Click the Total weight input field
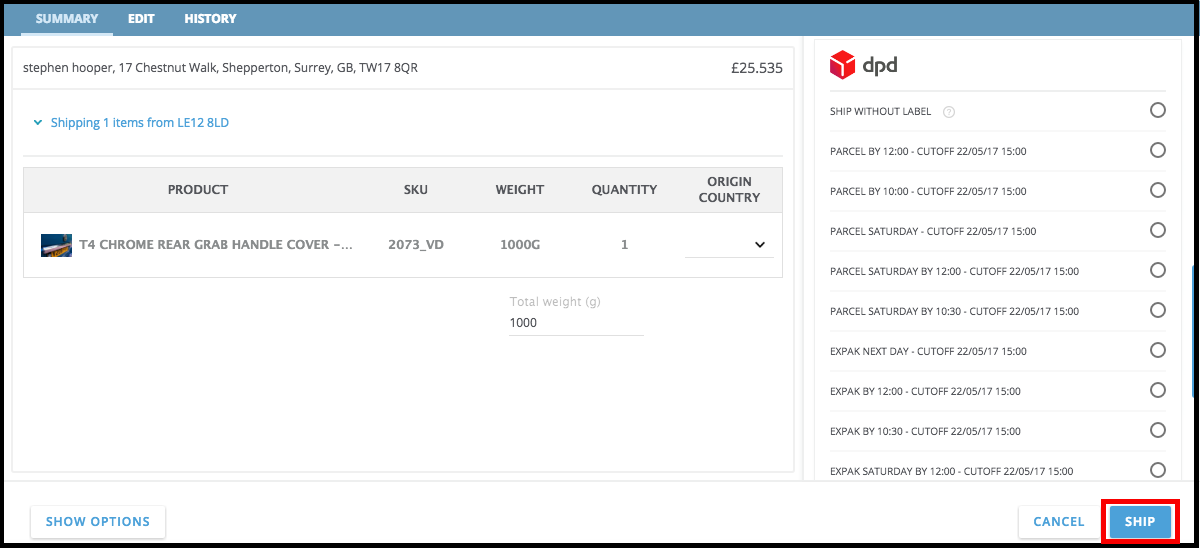The height and width of the screenshot is (548, 1200). point(576,323)
